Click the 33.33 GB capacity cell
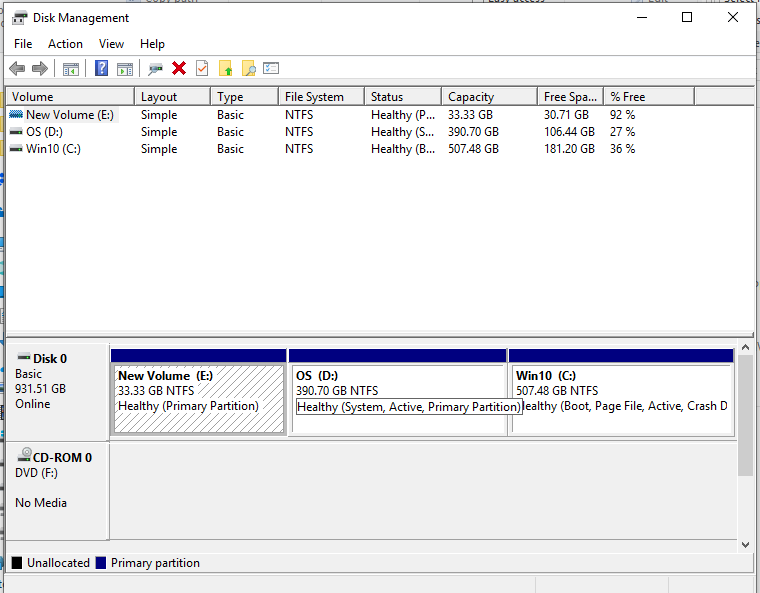760x593 pixels. tap(470, 115)
